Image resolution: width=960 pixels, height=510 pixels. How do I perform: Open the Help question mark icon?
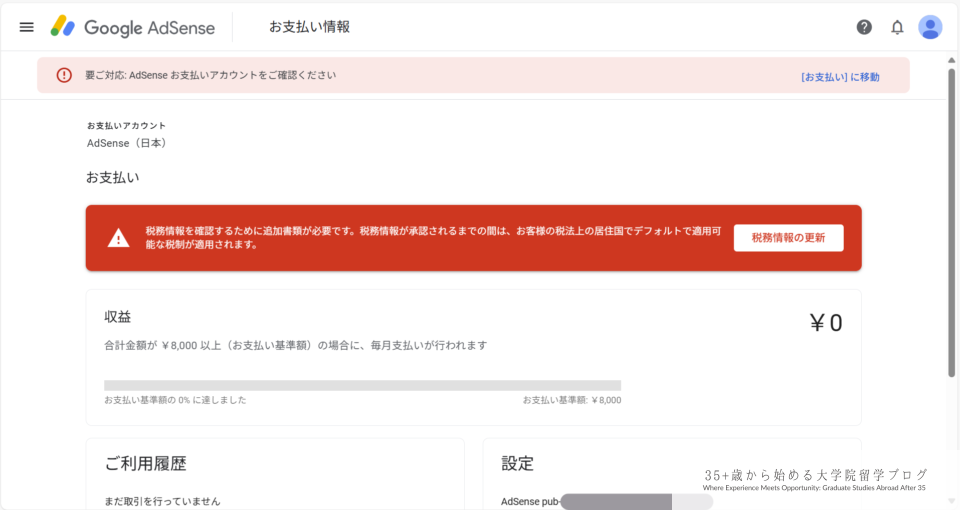pyautogui.click(x=864, y=27)
